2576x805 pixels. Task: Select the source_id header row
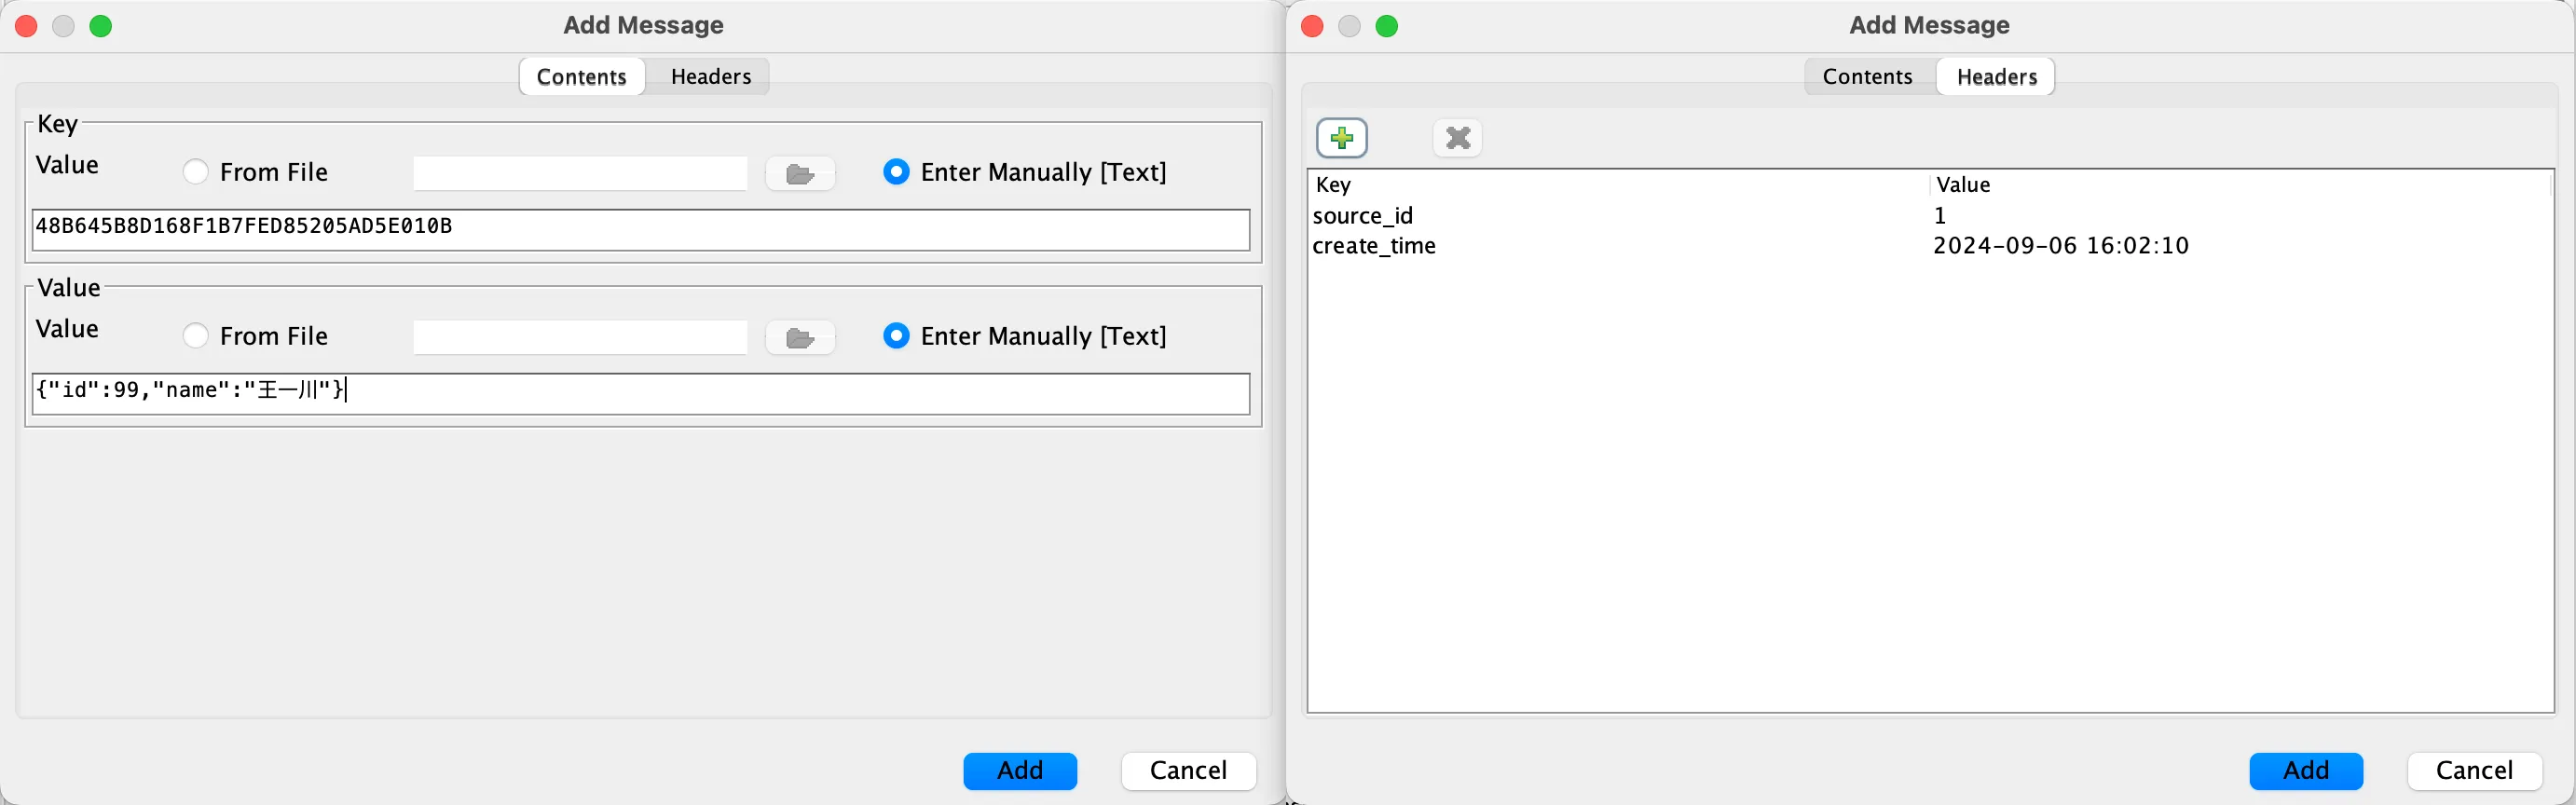tap(1362, 216)
